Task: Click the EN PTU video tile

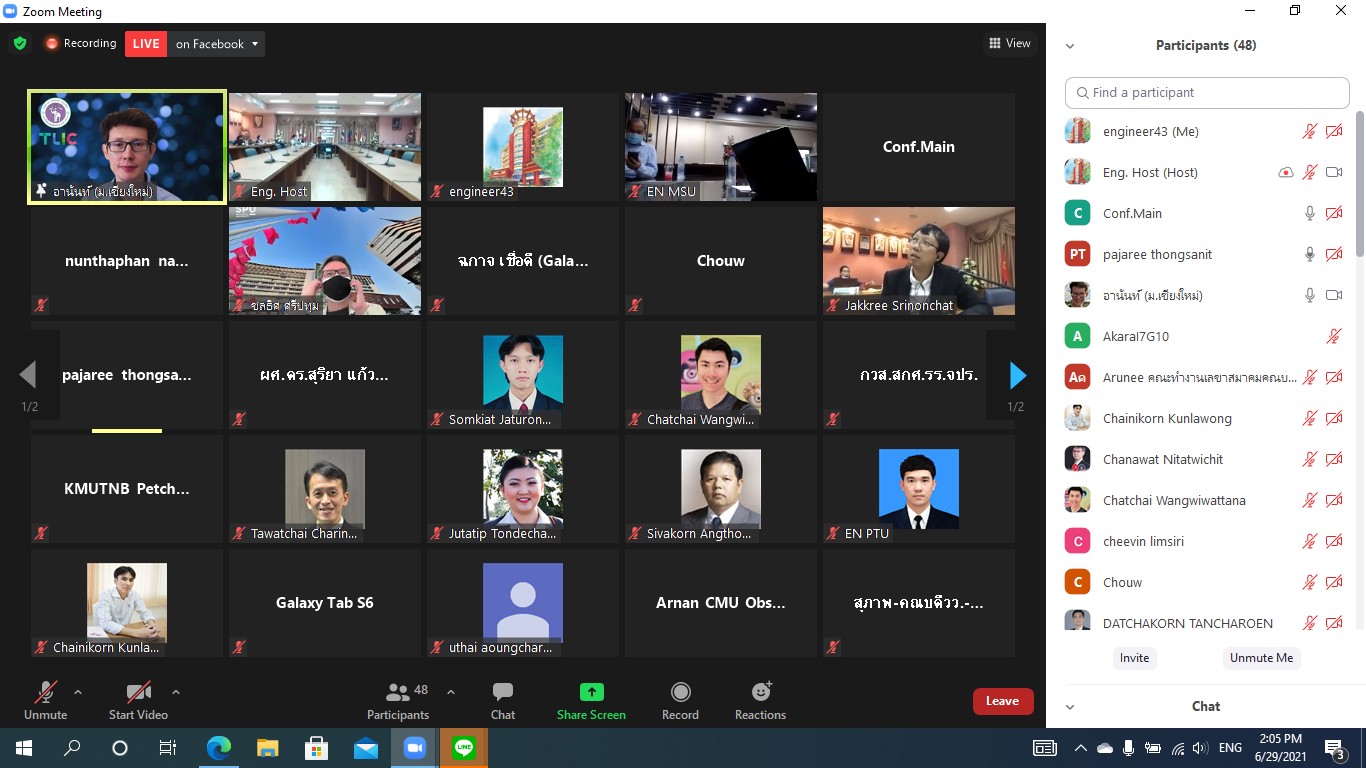Action: [919, 489]
